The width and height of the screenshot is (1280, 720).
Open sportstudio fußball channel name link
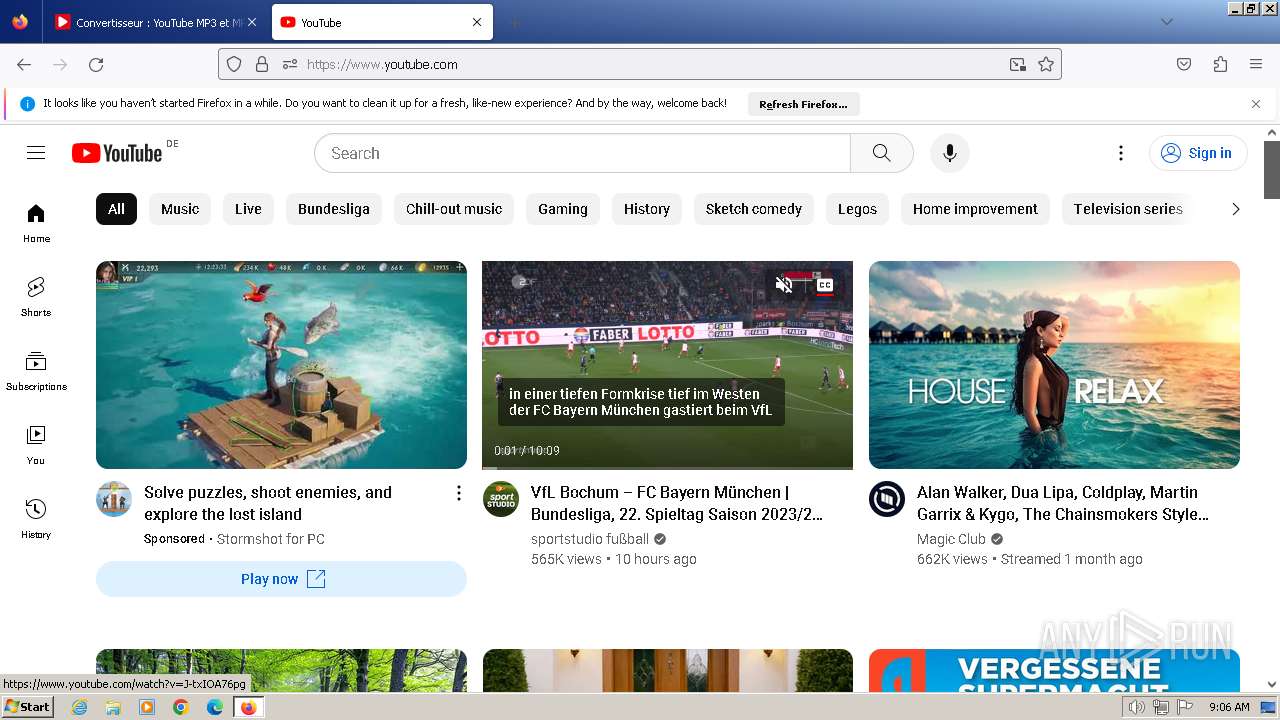tap(590, 539)
